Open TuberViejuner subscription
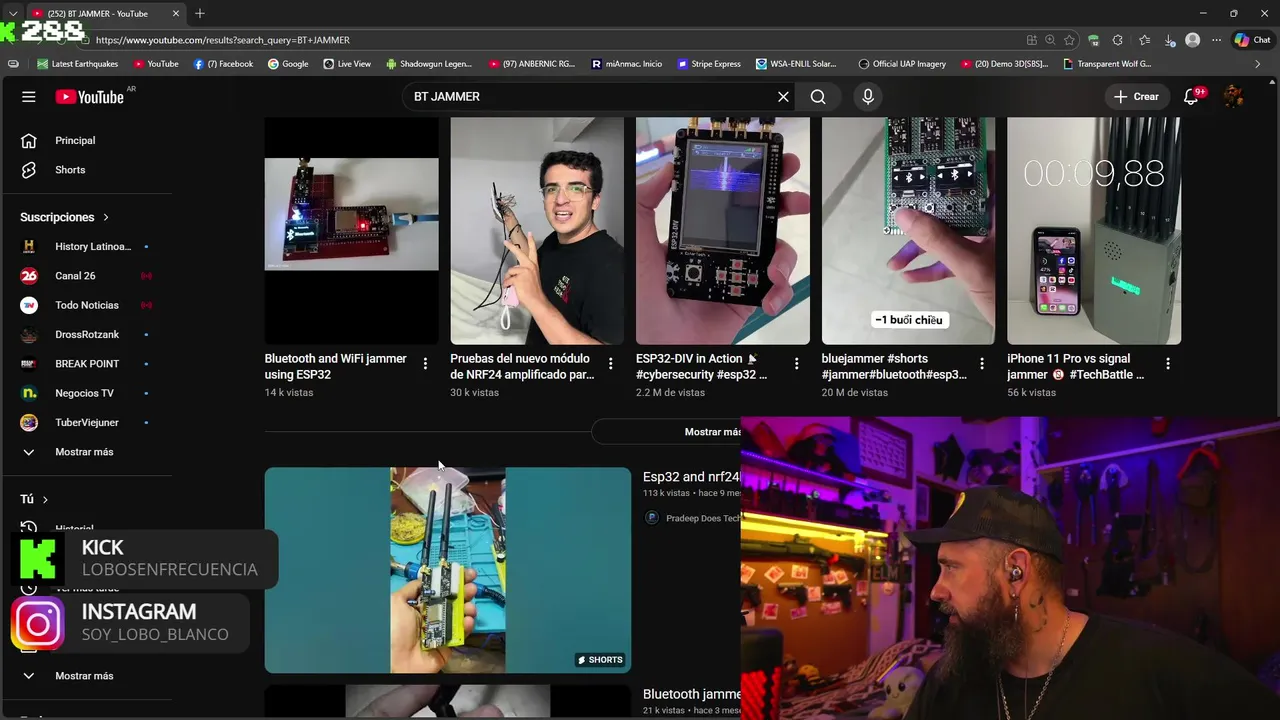 [x=86, y=423]
